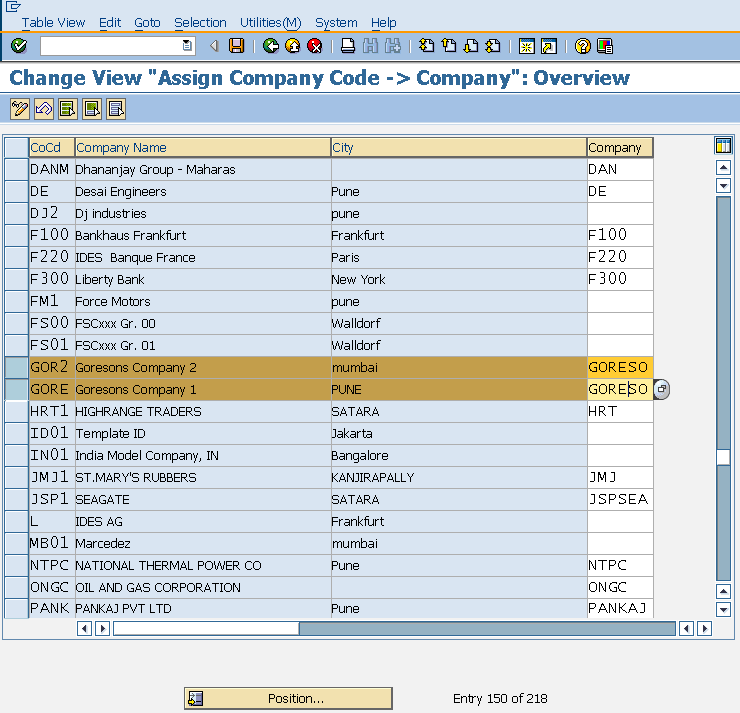The width and height of the screenshot is (740, 713).
Task: Create new session icon
Action: coord(527,46)
